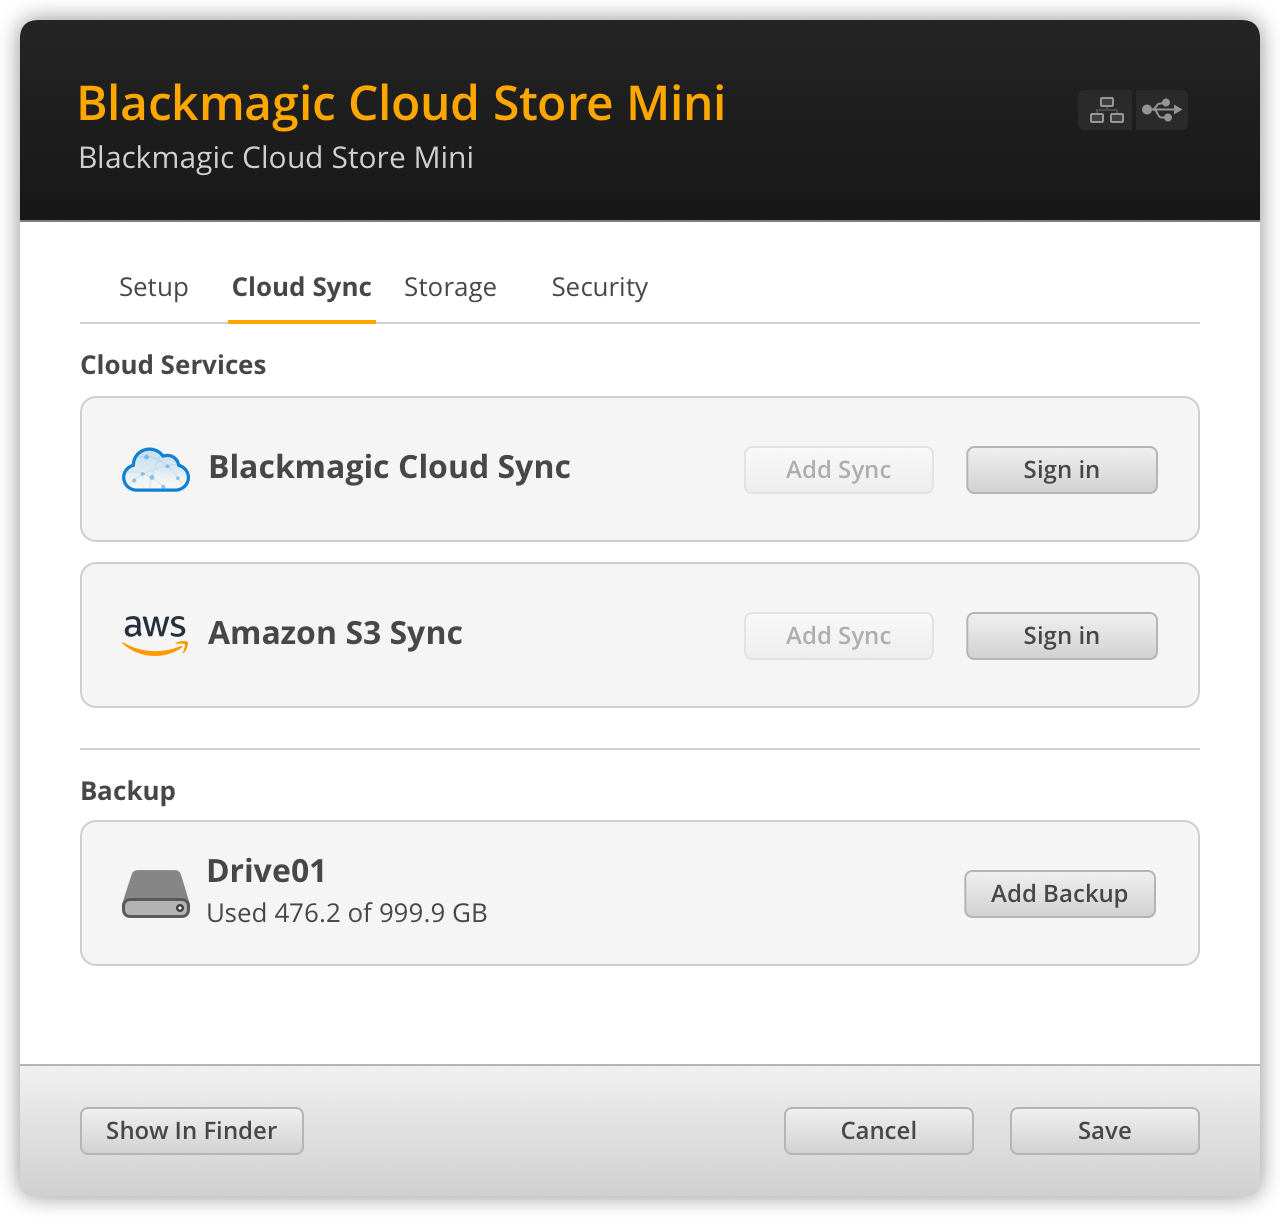Select the AWS logo icon
The height and width of the screenshot is (1224, 1280).
155,635
